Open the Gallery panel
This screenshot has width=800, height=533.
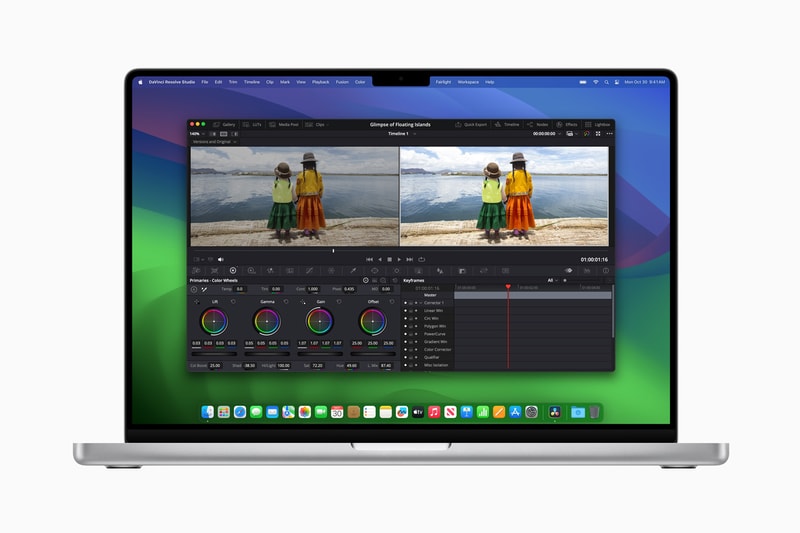(x=224, y=124)
